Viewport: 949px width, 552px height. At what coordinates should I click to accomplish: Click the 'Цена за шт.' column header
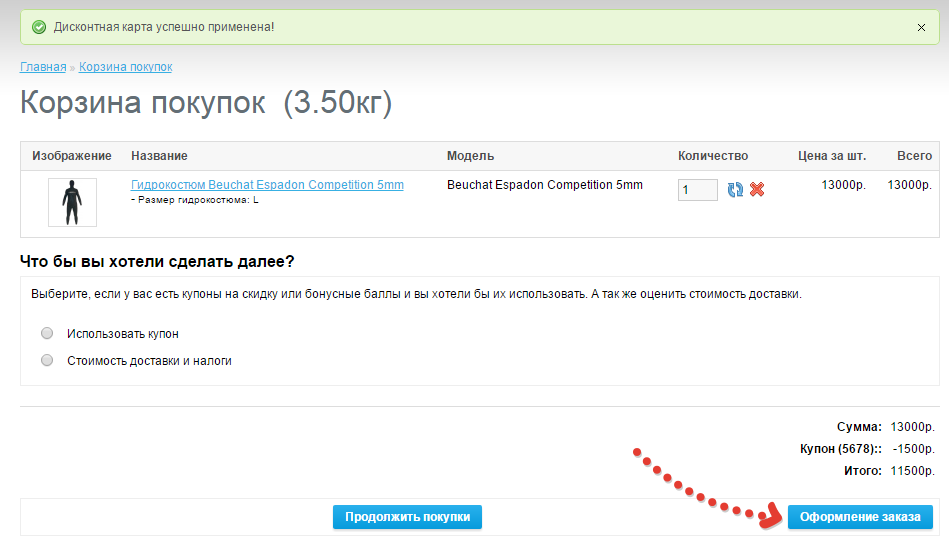coord(832,156)
